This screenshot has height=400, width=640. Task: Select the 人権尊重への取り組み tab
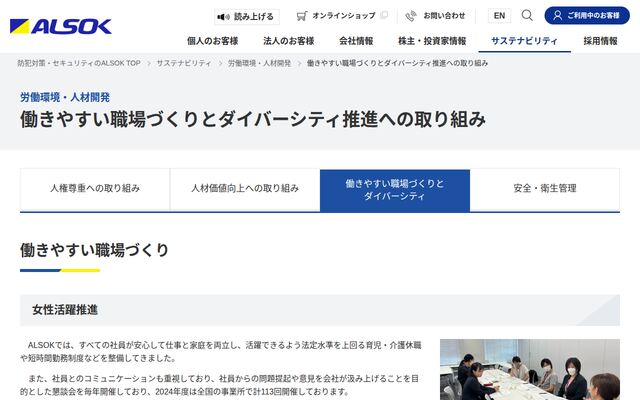(95, 189)
